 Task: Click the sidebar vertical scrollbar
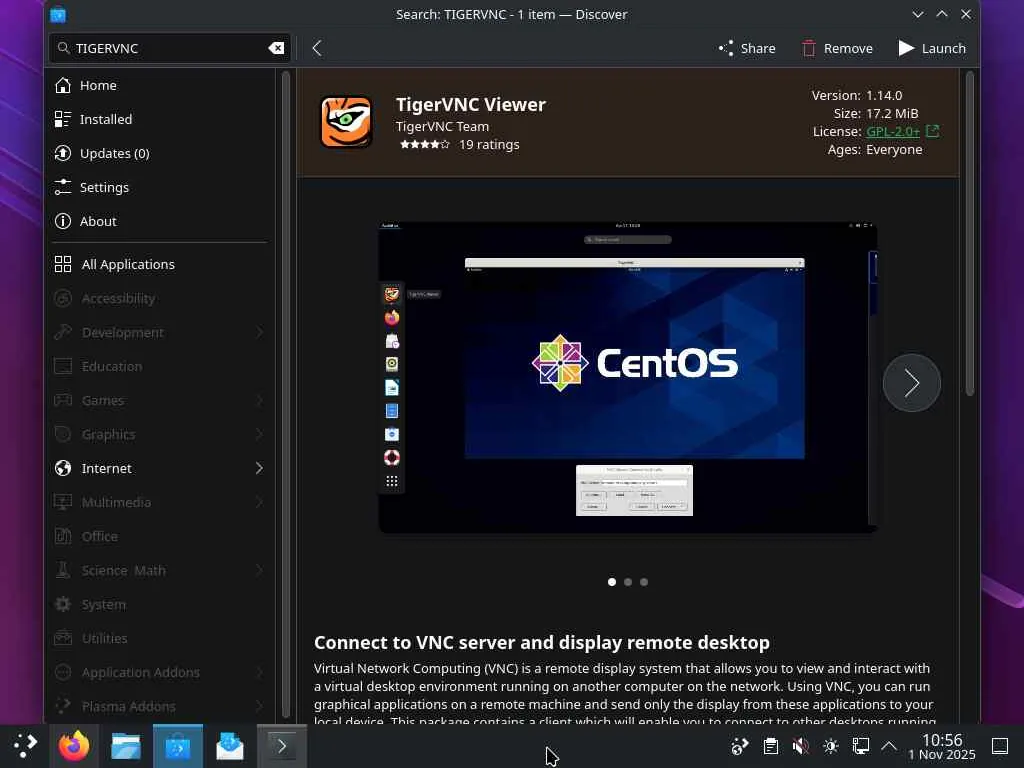click(x=285, y=394)
